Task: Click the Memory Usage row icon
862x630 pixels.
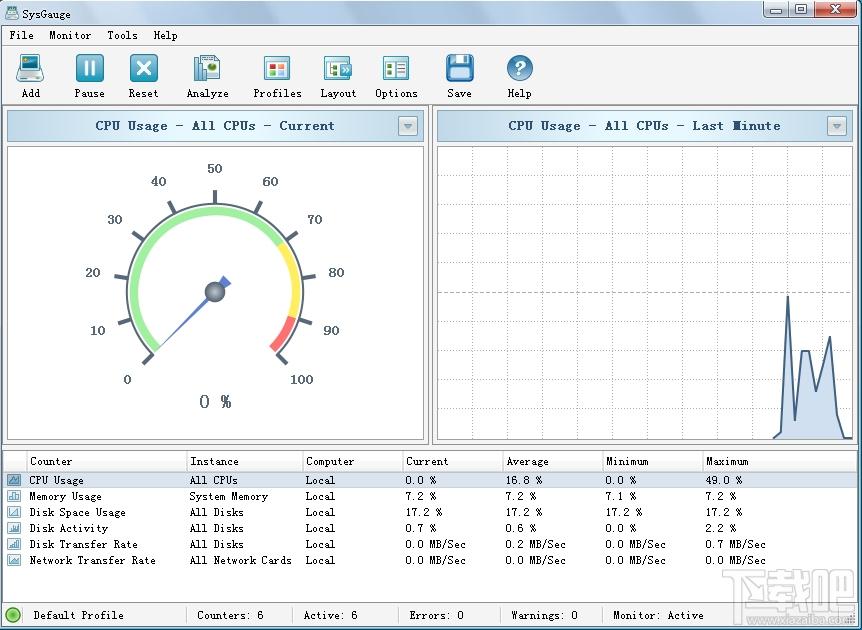Action: pyautogui.click(x=14, y=496)
